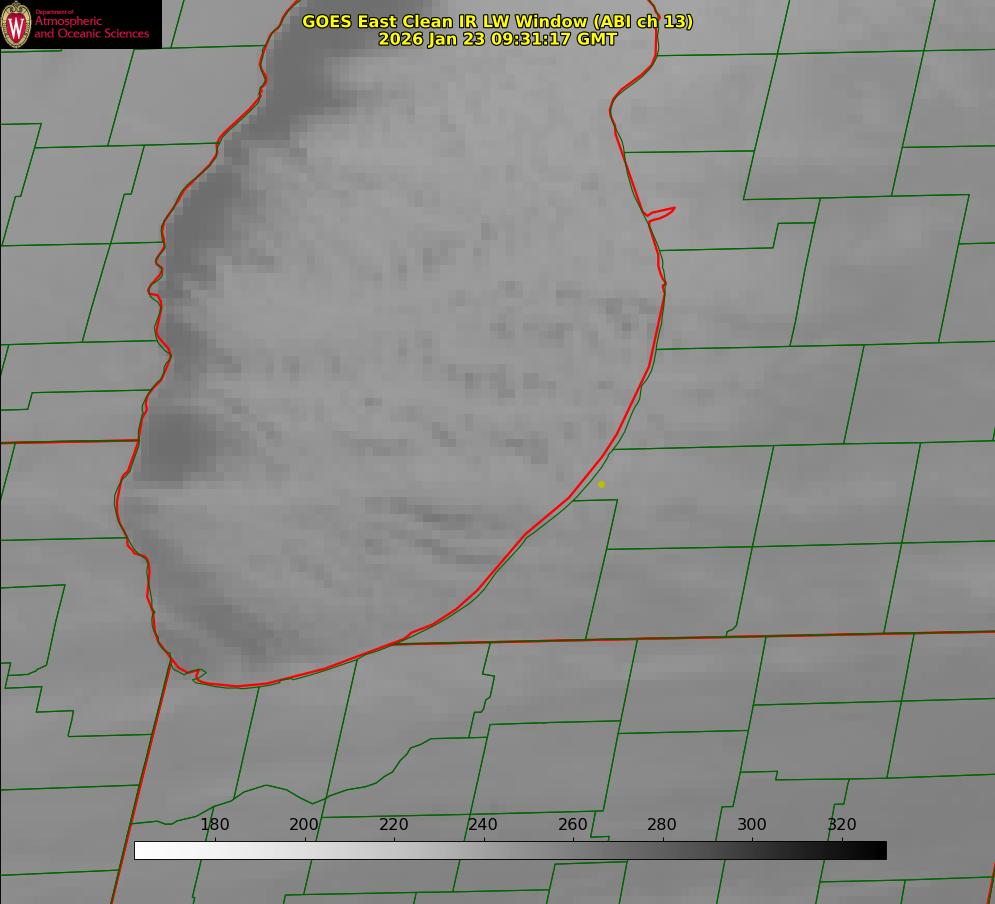Click the 2026 Jan 23 09:31:17 GMT timestamp

pyautogui.click(x=498, y=39)
